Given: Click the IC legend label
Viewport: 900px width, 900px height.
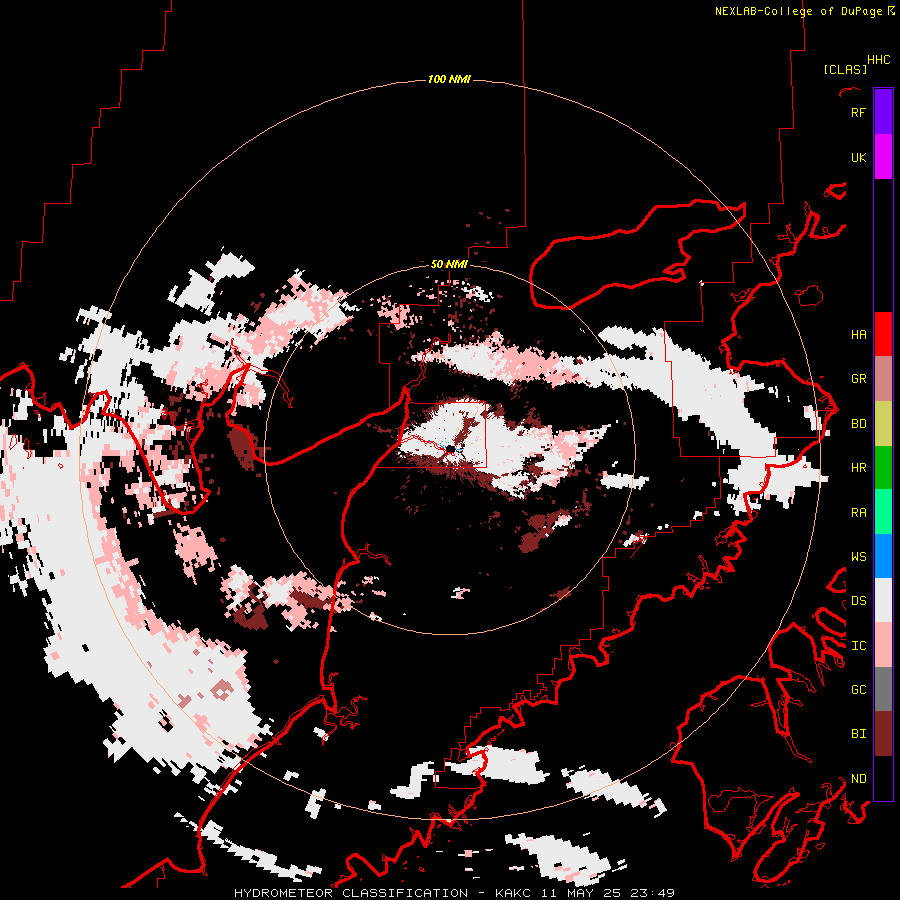Looking at the screenshot, I should click(x=858, y=645).
